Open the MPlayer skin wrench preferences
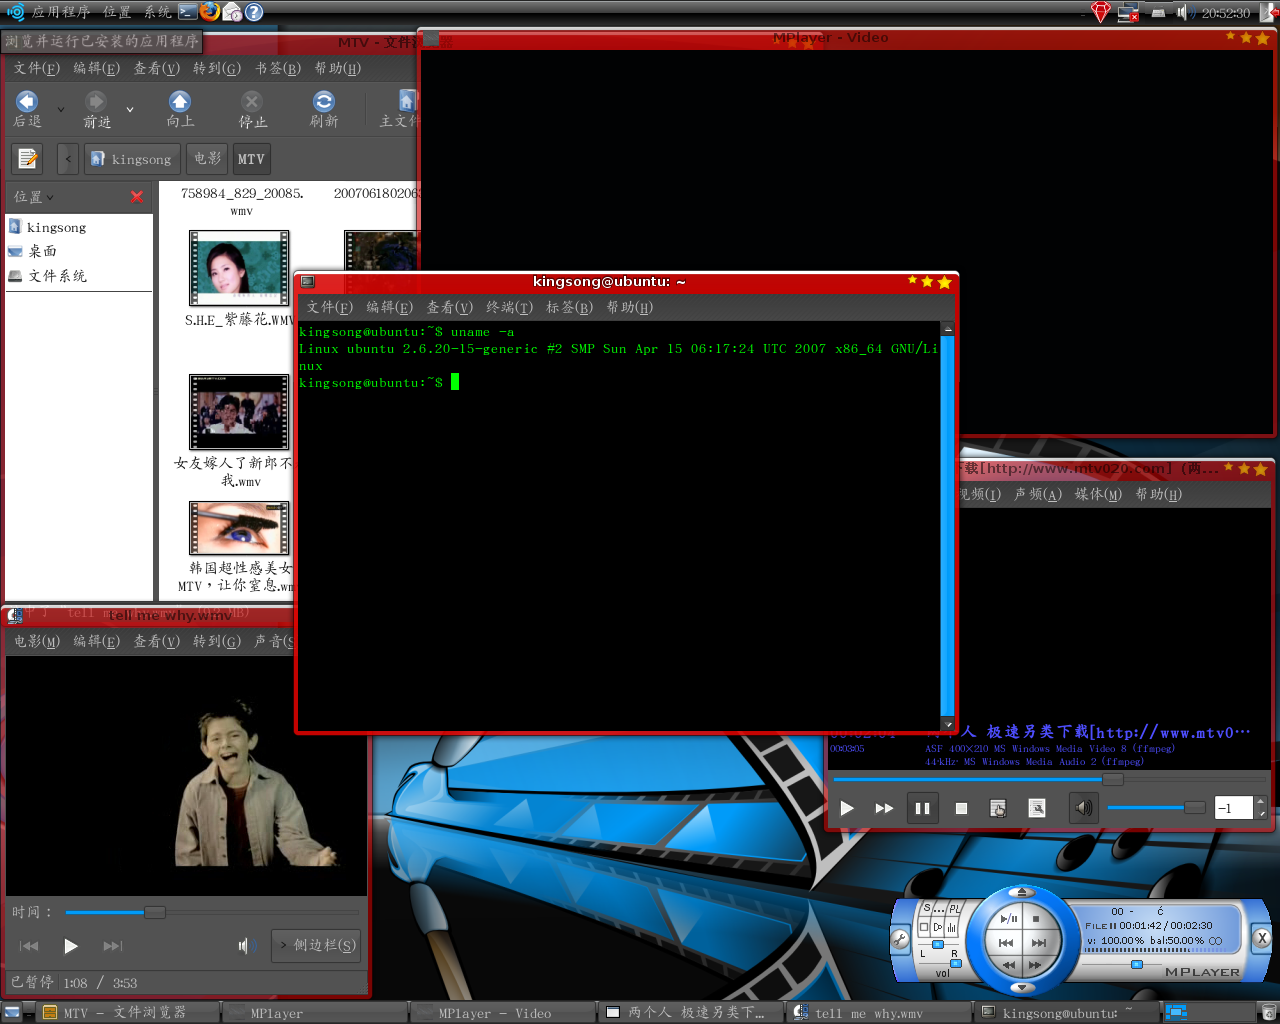Image resolution: width=1280 pixels, height=1024 pixels. coord(900,938)
